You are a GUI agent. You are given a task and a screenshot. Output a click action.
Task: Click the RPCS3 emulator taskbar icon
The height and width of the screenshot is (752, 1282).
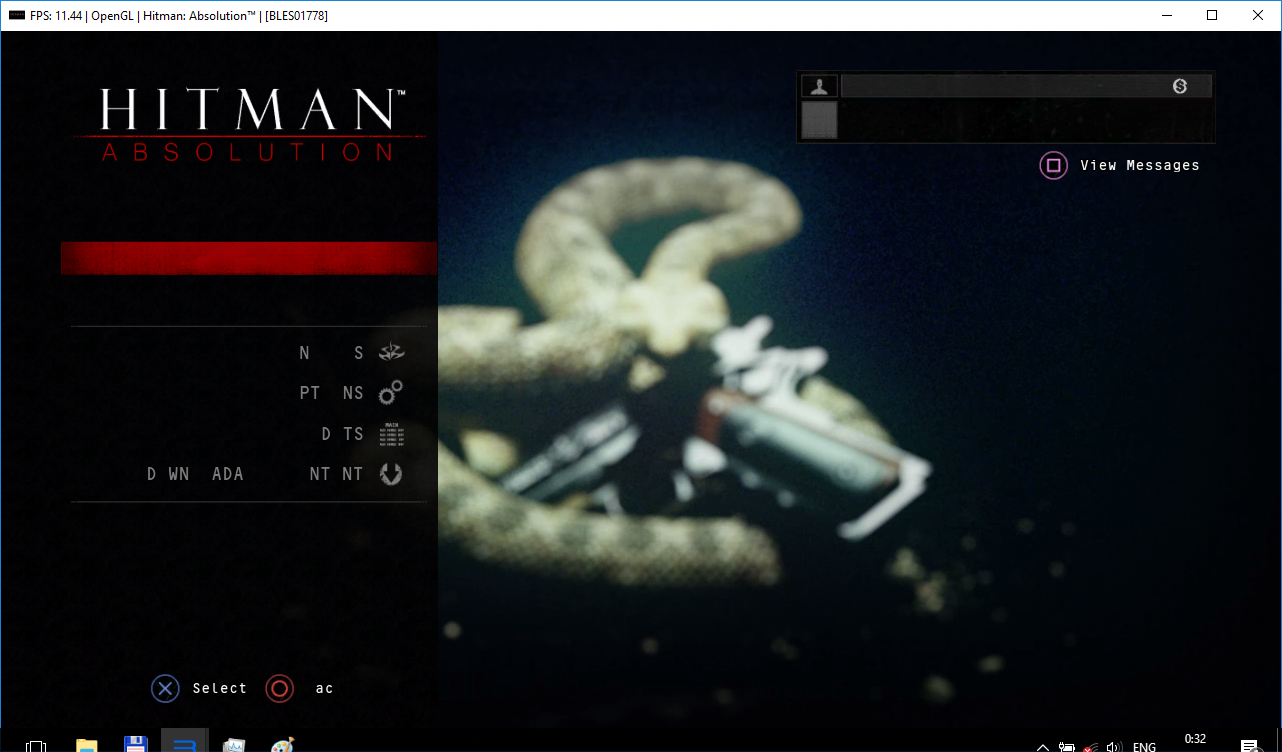[184, 743]
